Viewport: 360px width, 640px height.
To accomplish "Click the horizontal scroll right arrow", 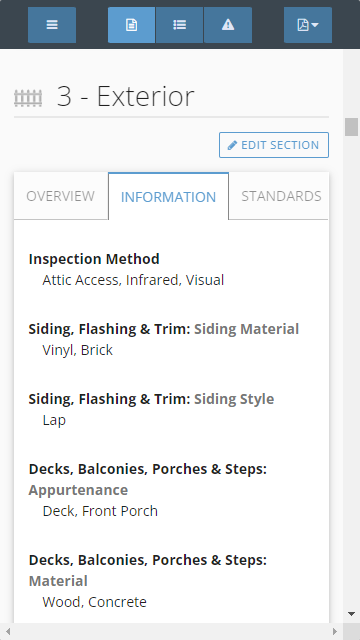I will [335, 632].
